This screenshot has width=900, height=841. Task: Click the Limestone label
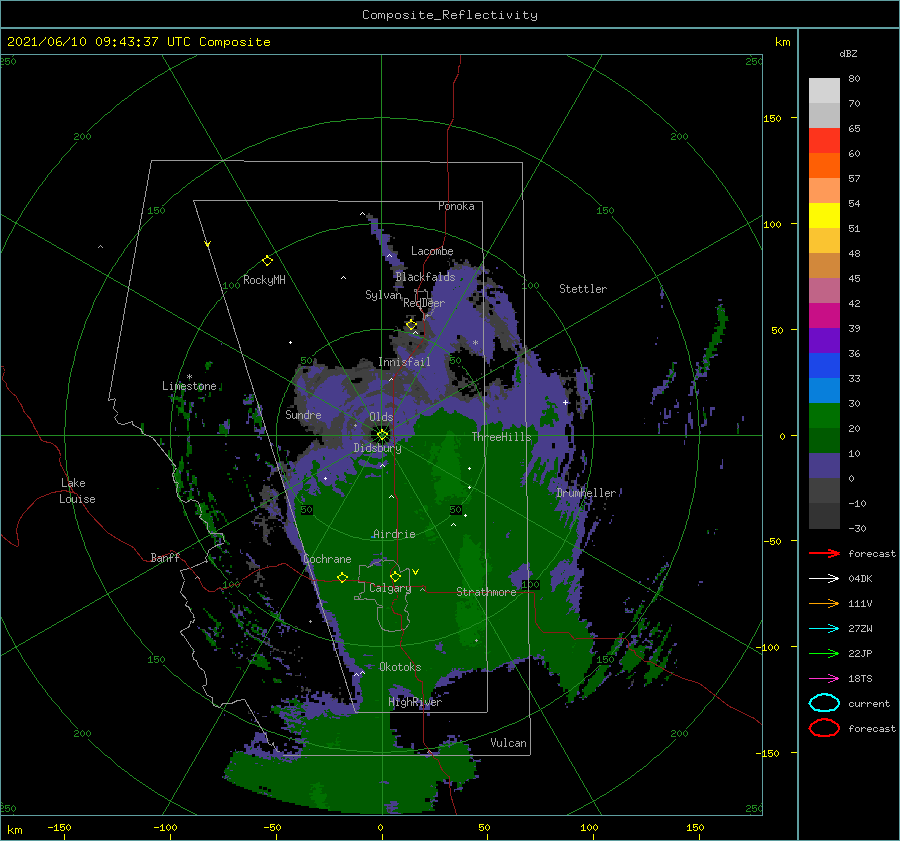pos(189,386)
